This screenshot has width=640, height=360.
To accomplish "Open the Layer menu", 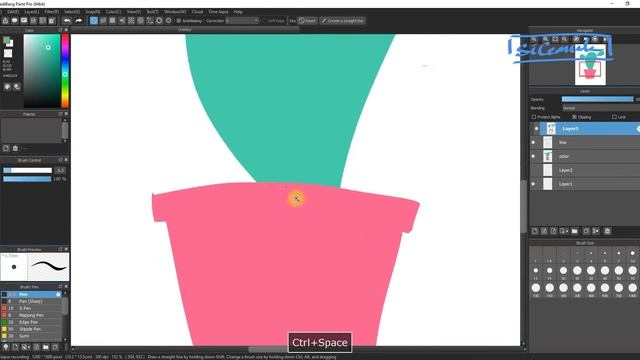I will pos(32,12).
